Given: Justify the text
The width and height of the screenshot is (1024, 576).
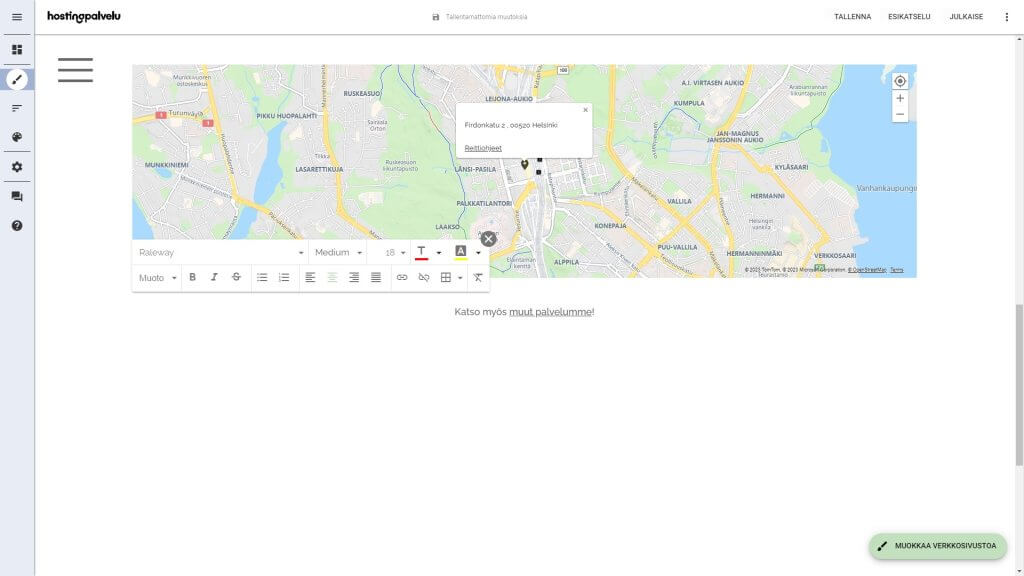Looking at the screenshot, I should point(376,278).
